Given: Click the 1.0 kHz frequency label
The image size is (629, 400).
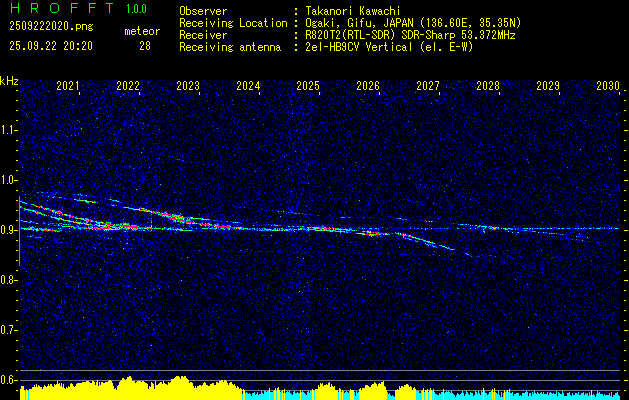Looking at the screenshot, I should (x=9, y=180).
